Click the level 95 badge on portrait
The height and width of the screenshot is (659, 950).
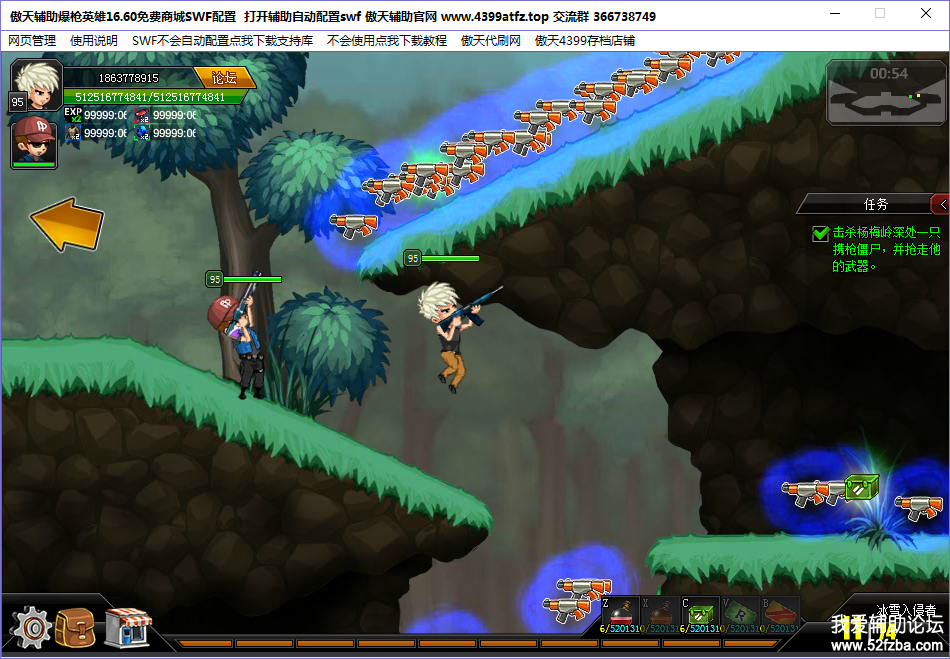(18, 102)
